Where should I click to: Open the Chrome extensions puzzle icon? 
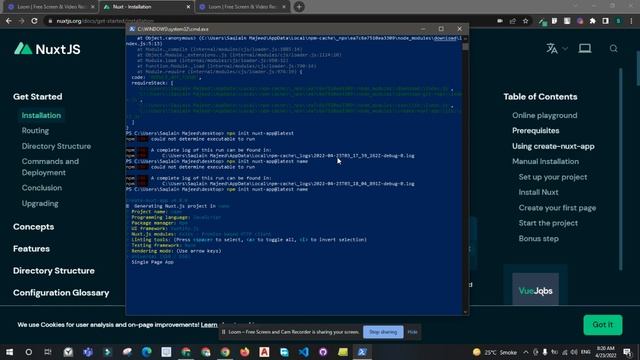(x=592, y=21)
